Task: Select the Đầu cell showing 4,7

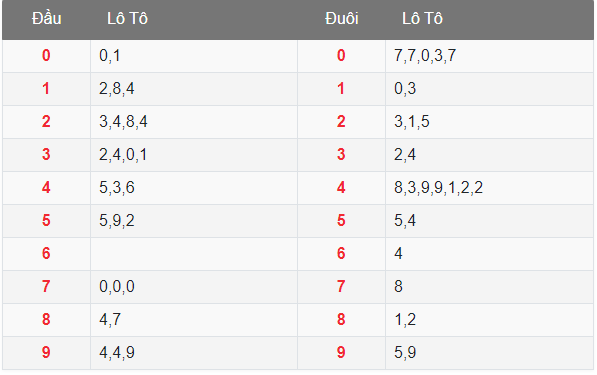Action: [x=194, y=320]
